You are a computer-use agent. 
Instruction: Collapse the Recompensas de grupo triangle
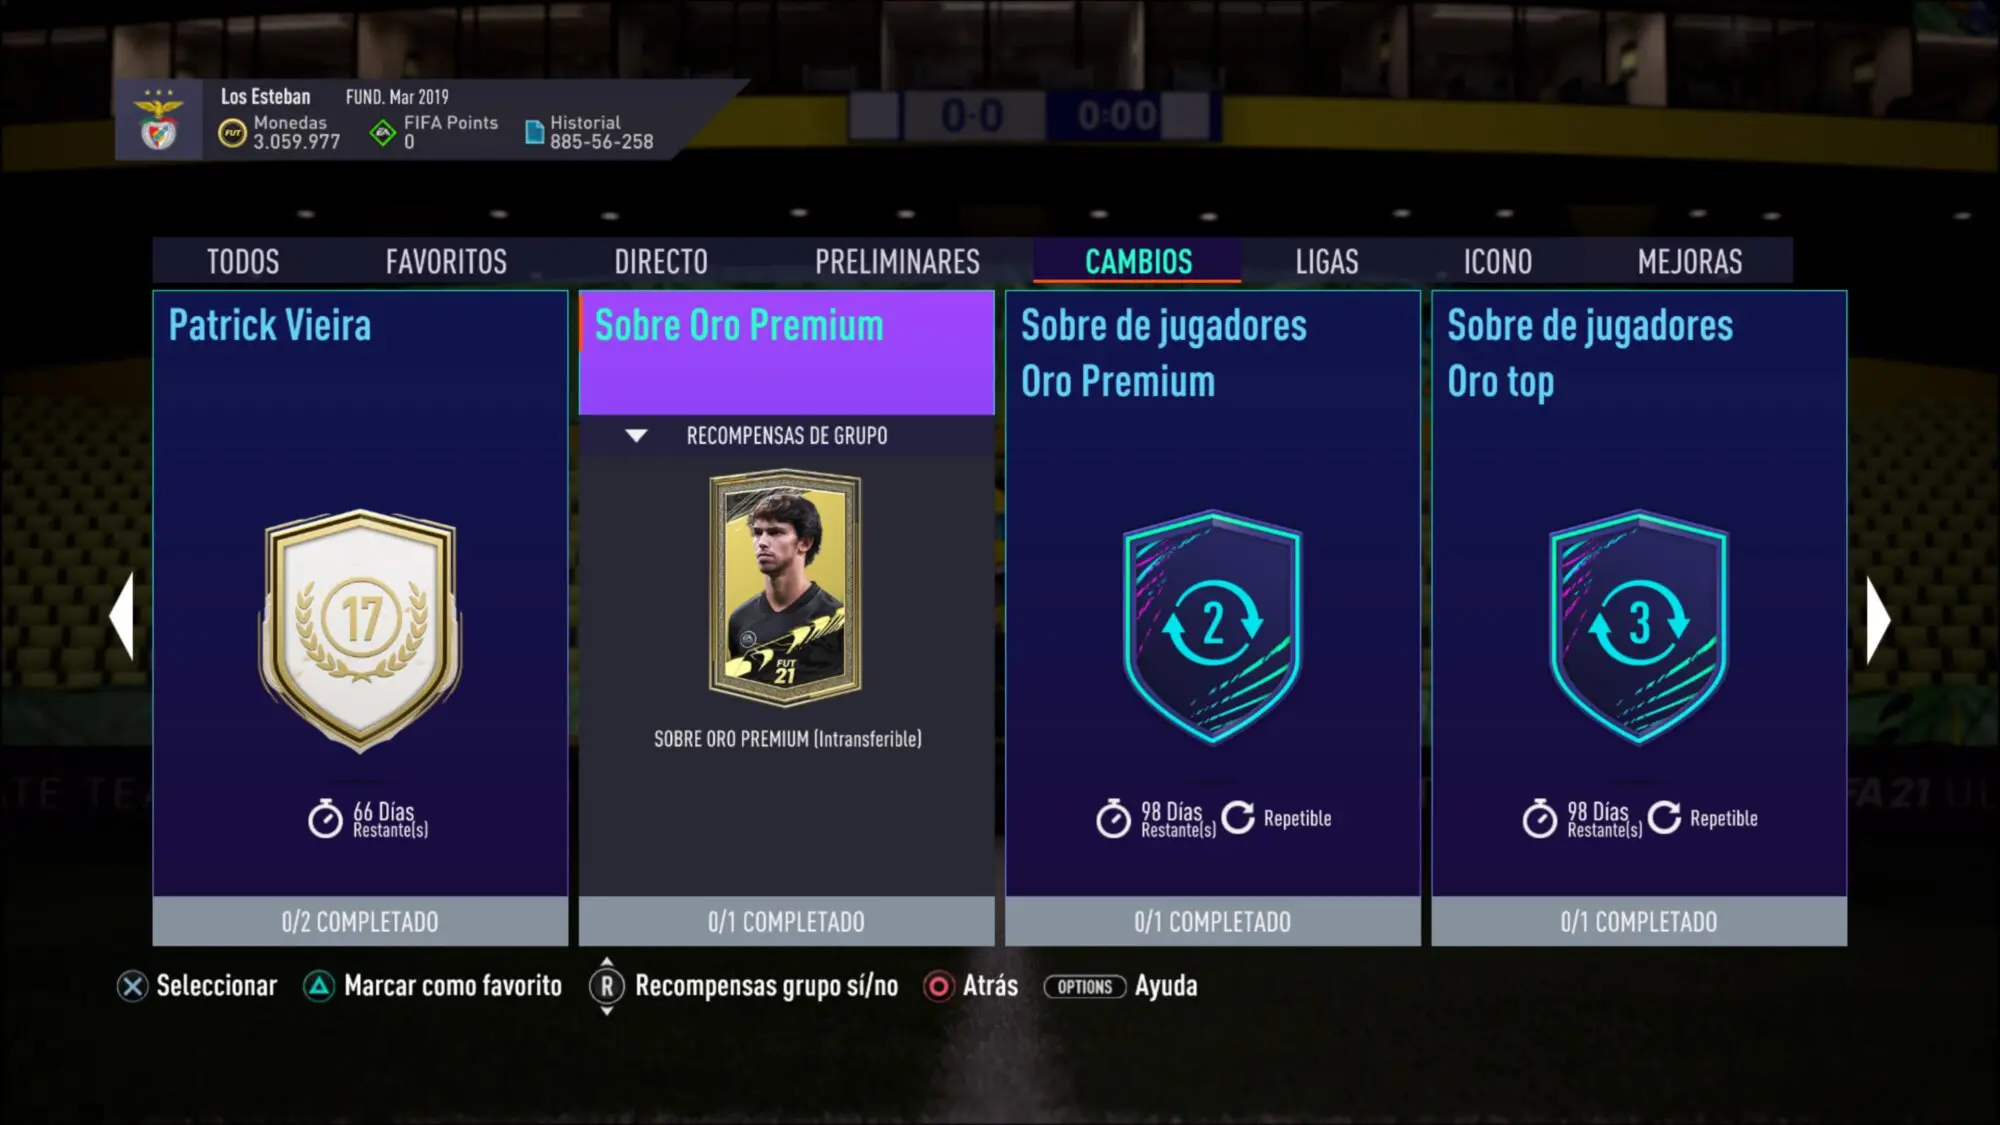pyautogui.click(x=636, y=436)
